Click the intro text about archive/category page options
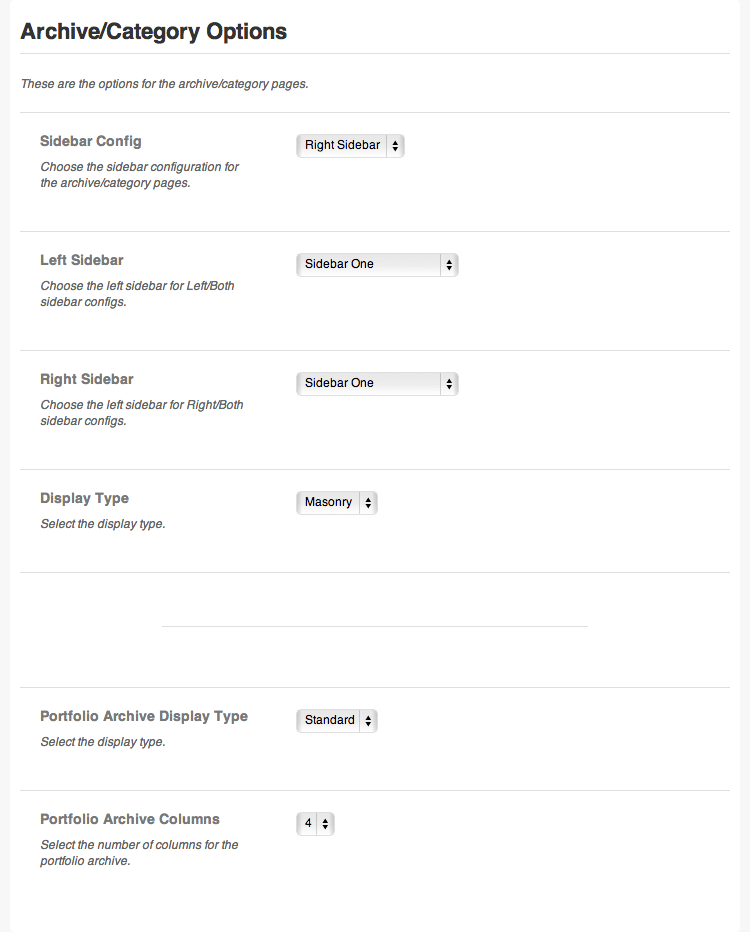This screenshot has height=932, width=750. (x=165, y=84)
